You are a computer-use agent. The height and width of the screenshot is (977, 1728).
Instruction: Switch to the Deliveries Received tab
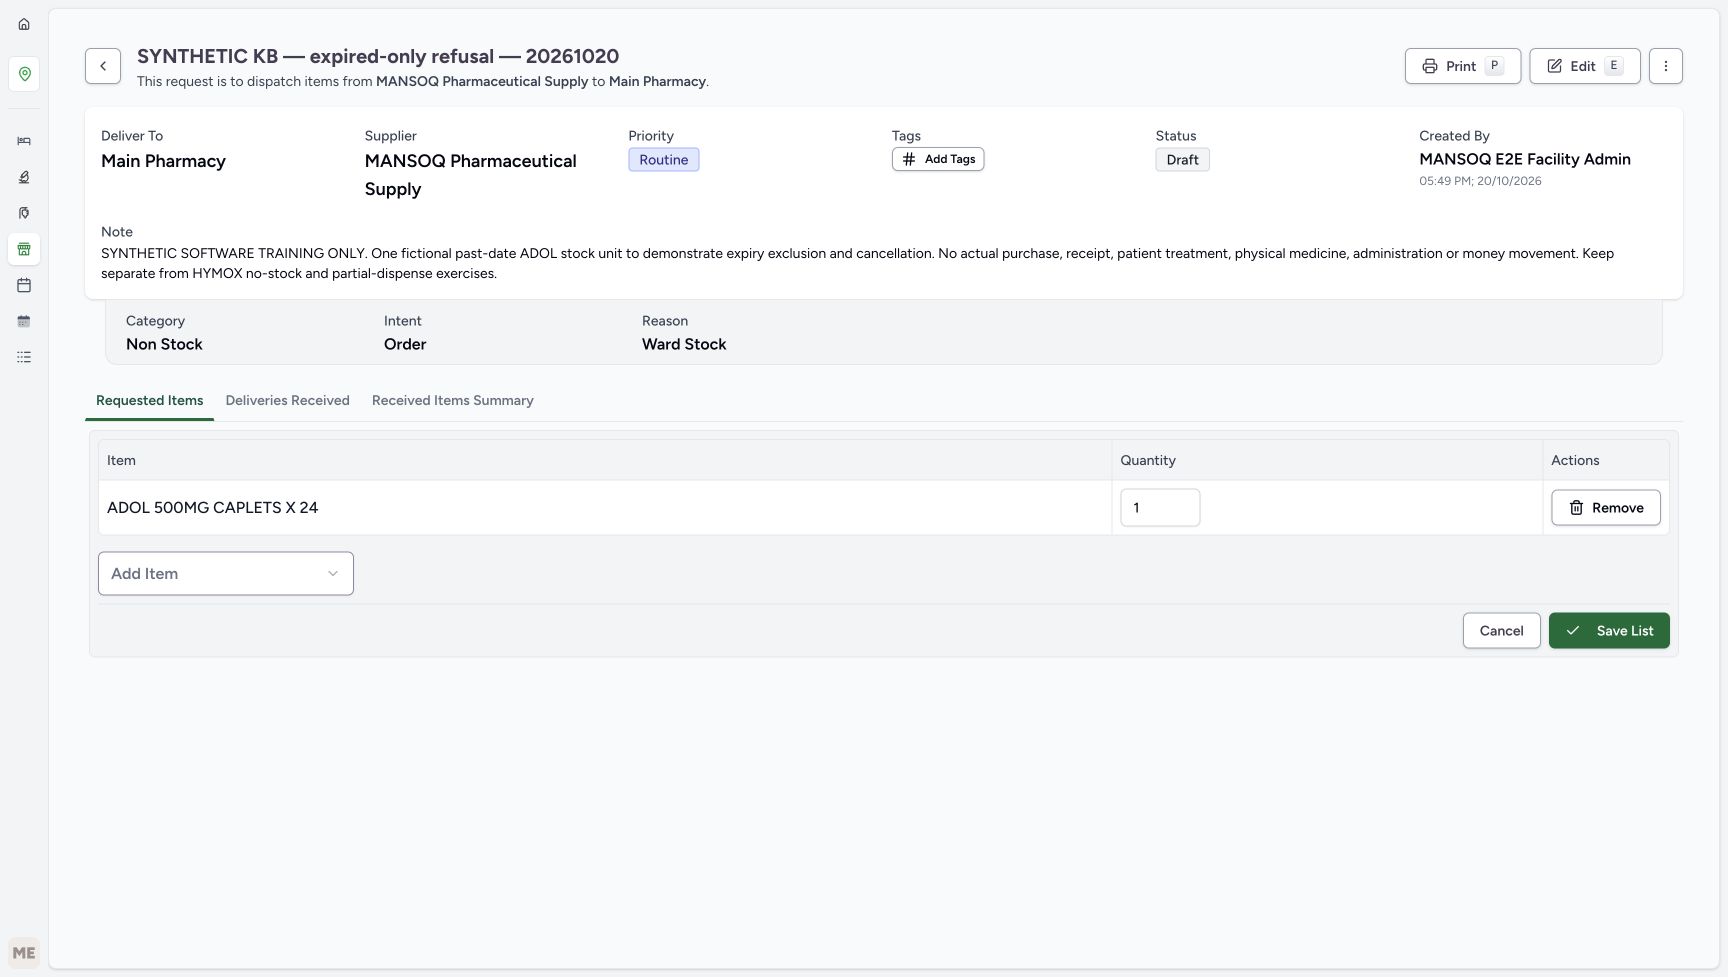(288, 400)
